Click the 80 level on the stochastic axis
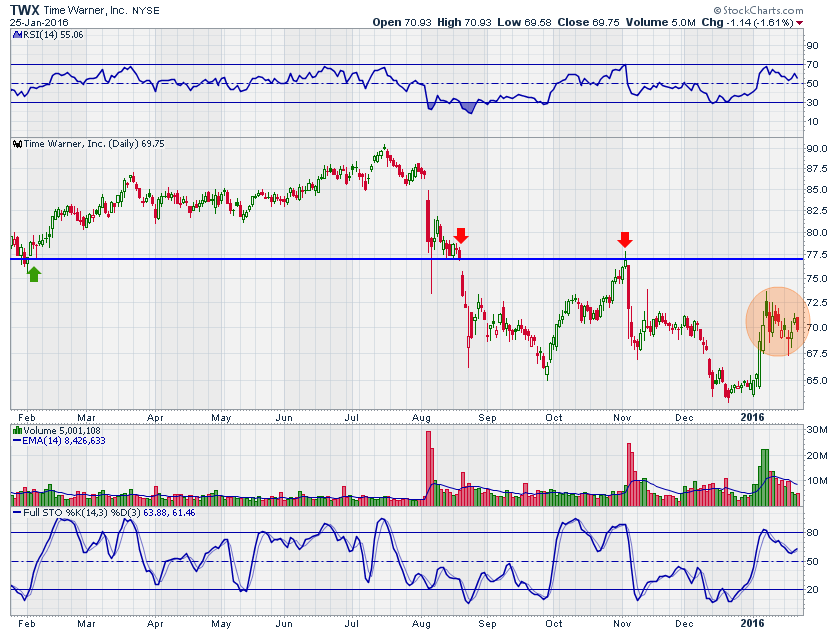 point(812,533)
